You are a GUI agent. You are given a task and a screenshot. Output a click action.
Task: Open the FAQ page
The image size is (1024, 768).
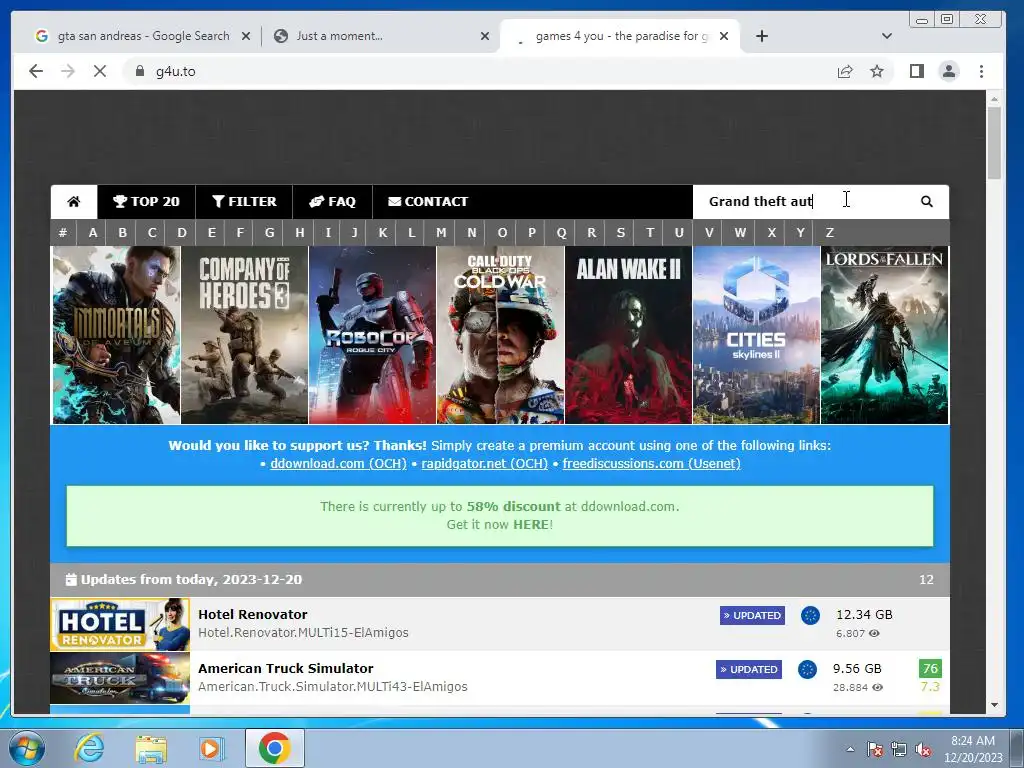332,202
